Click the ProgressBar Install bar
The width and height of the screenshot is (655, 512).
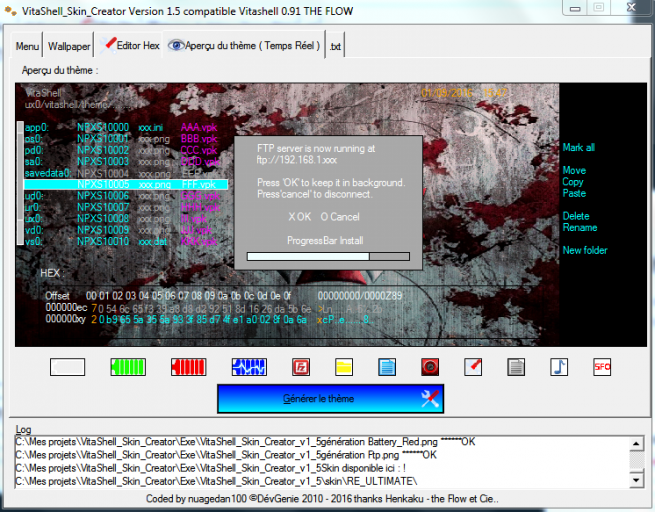pyautogui.click(x=328, y=256)
